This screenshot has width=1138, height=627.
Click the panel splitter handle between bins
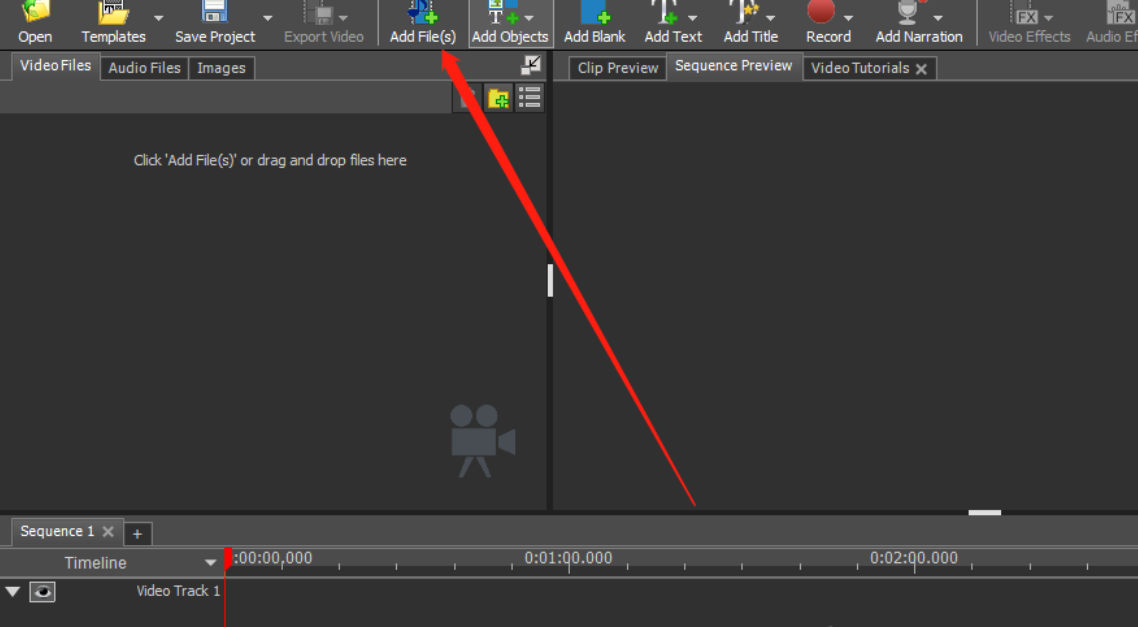pos(550,280)
